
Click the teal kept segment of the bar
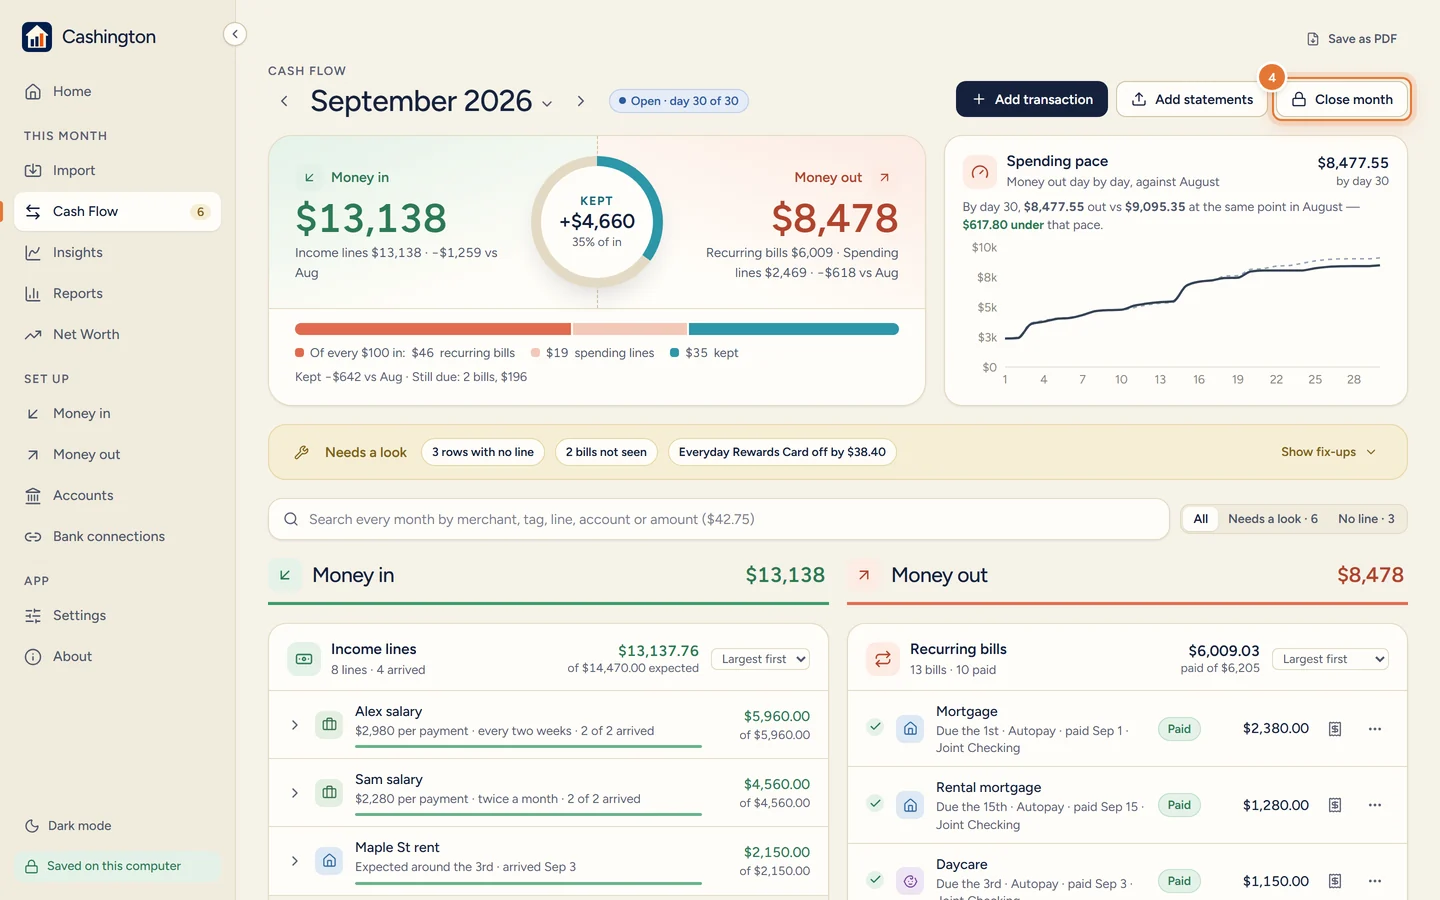tap(794, 329)
